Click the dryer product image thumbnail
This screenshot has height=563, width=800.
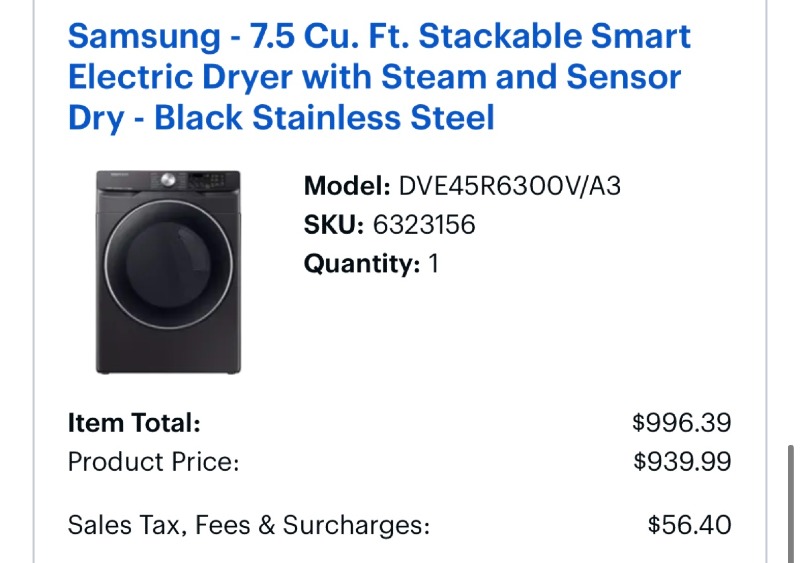(x=168, y=272)
